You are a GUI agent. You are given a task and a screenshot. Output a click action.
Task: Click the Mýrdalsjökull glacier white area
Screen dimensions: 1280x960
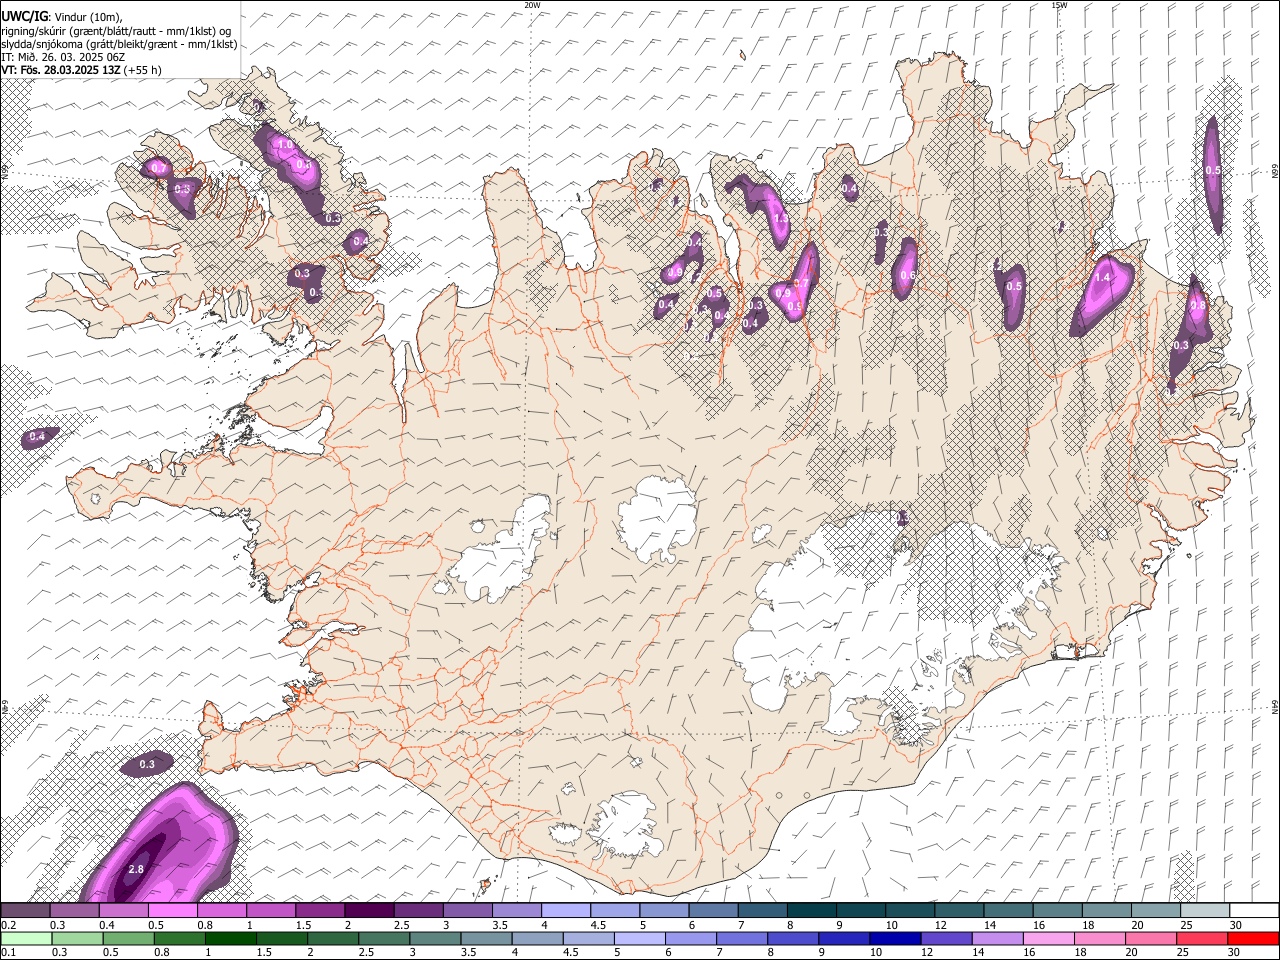coord(628,828)
